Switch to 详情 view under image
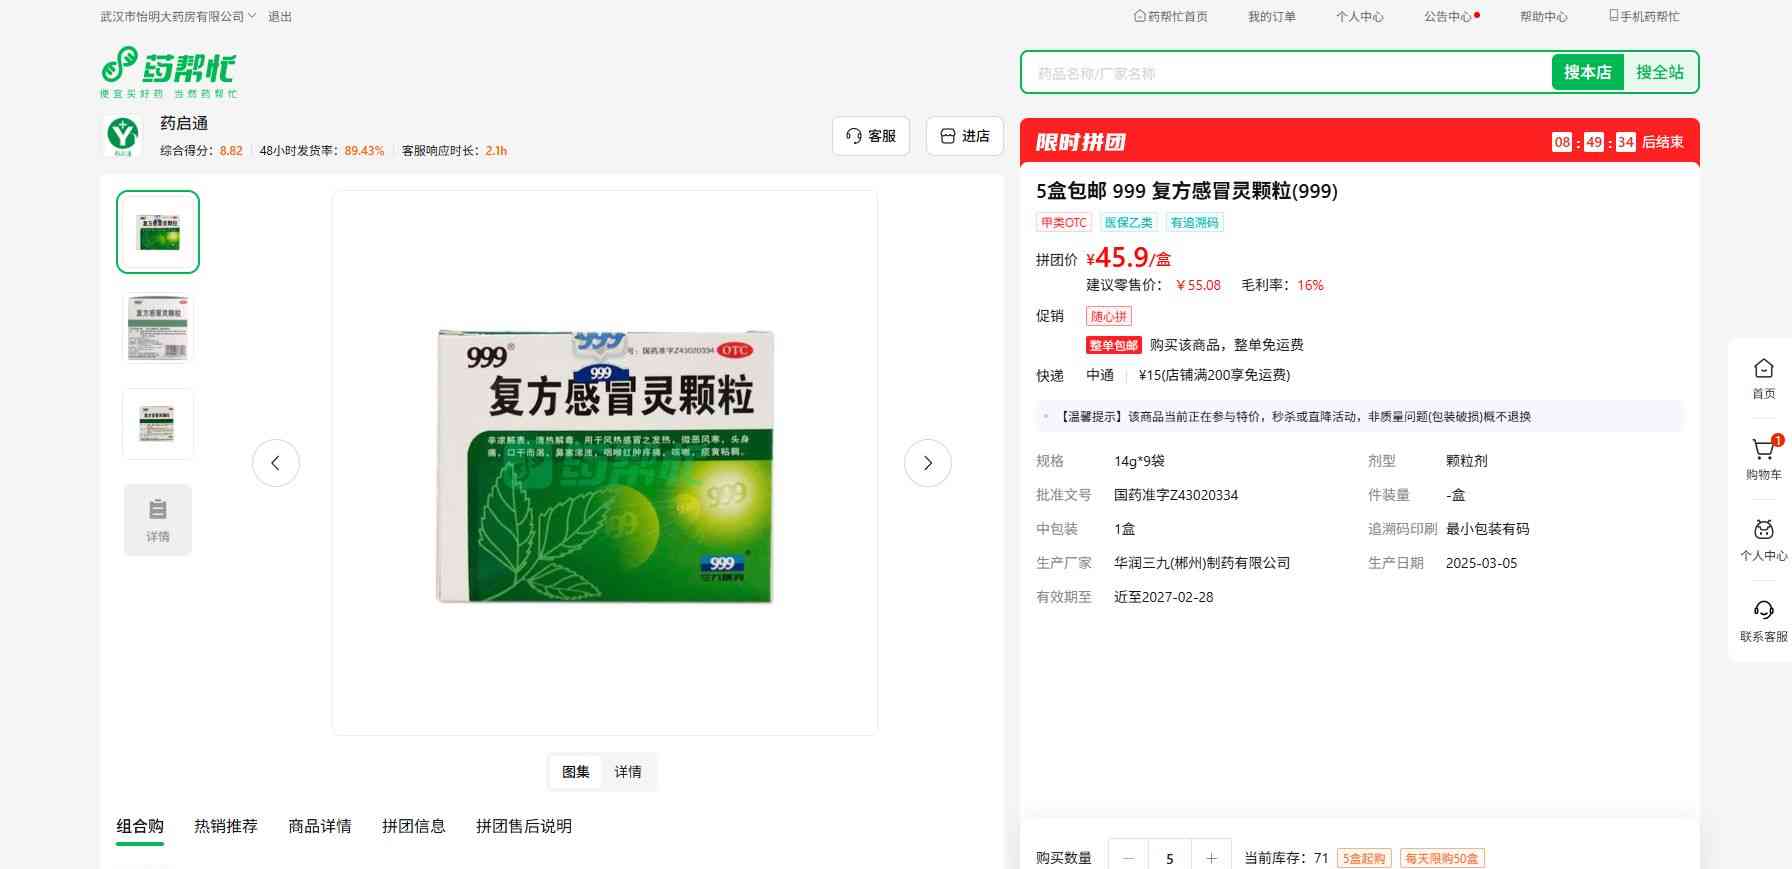Screen dimensions: 1792x869 (628, 772)
